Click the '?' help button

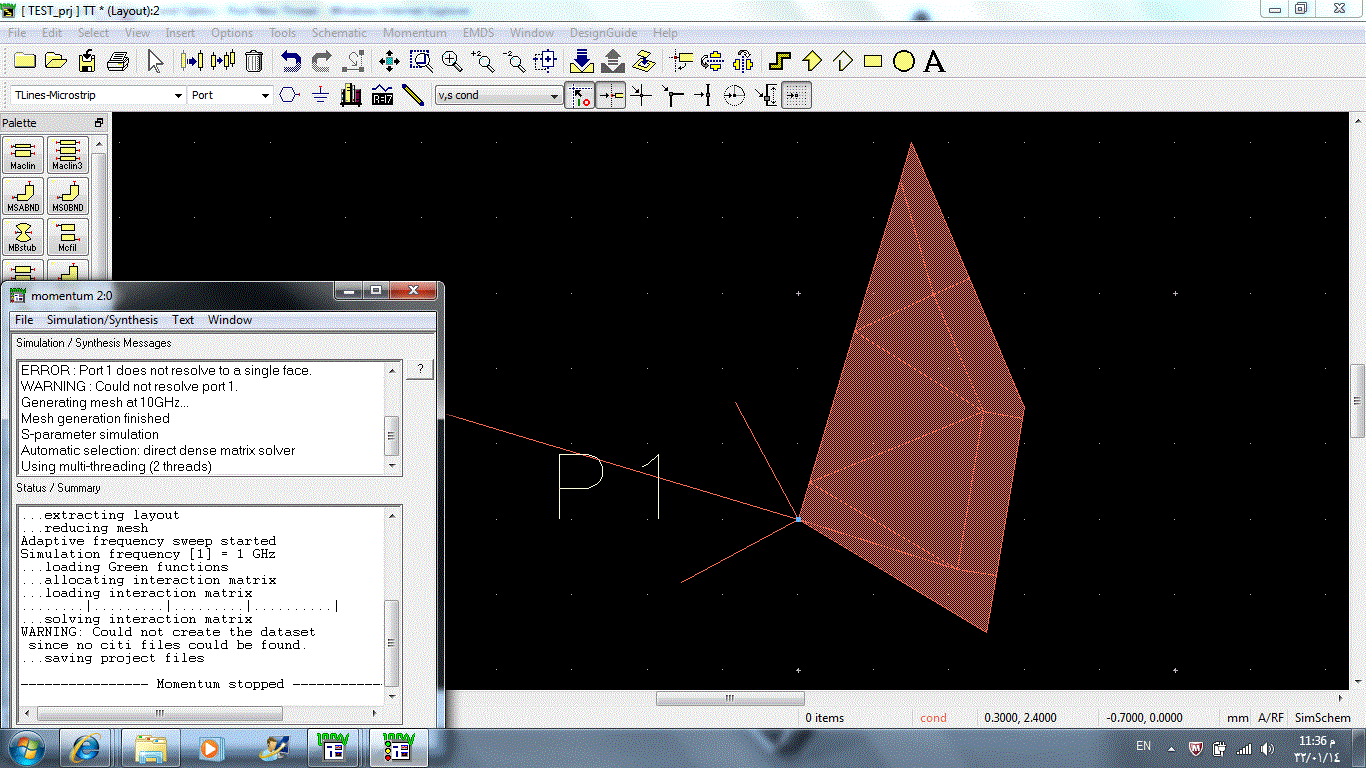[x=420, y=370]
